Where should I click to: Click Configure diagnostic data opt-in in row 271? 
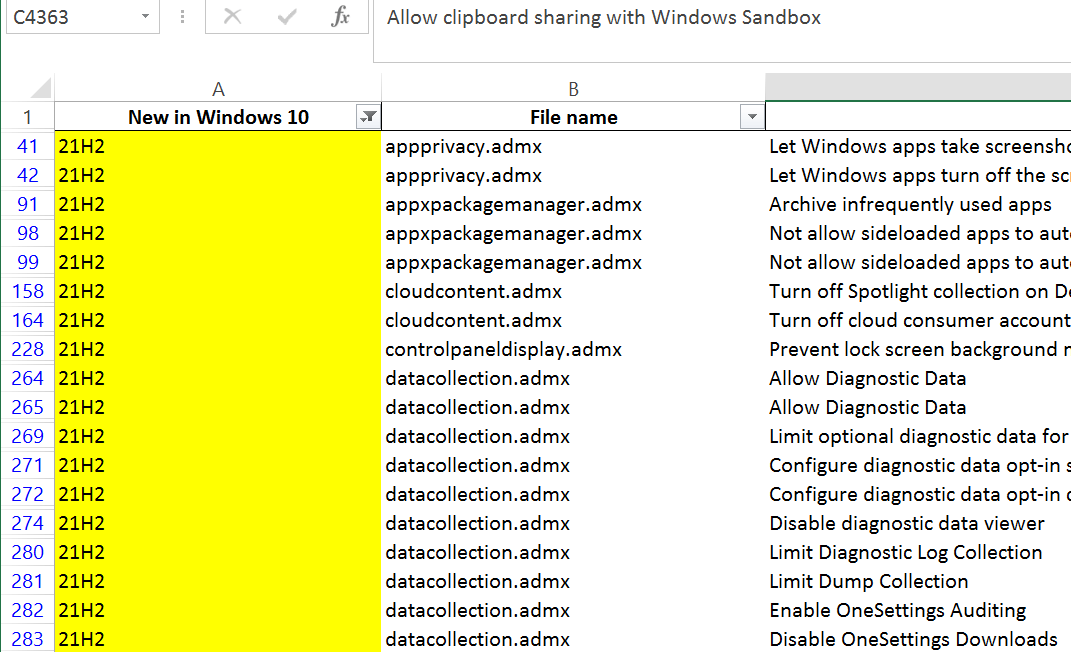click(x=918, y=465)
